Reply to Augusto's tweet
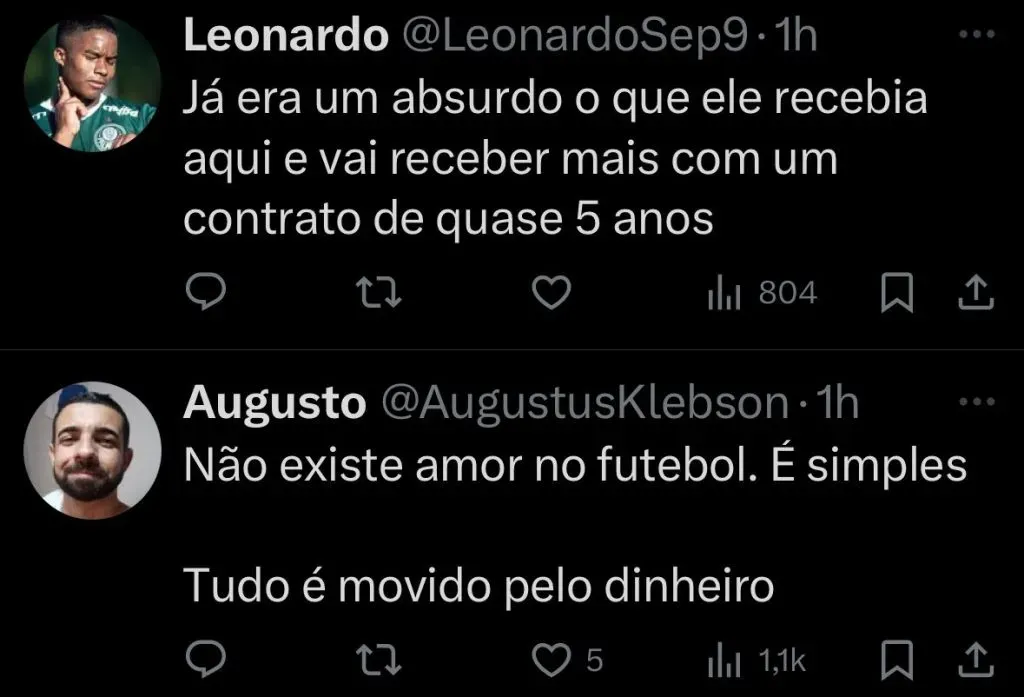Viewport: 1024px width, 697px height. pyautogui.click(x=207, y=660)
